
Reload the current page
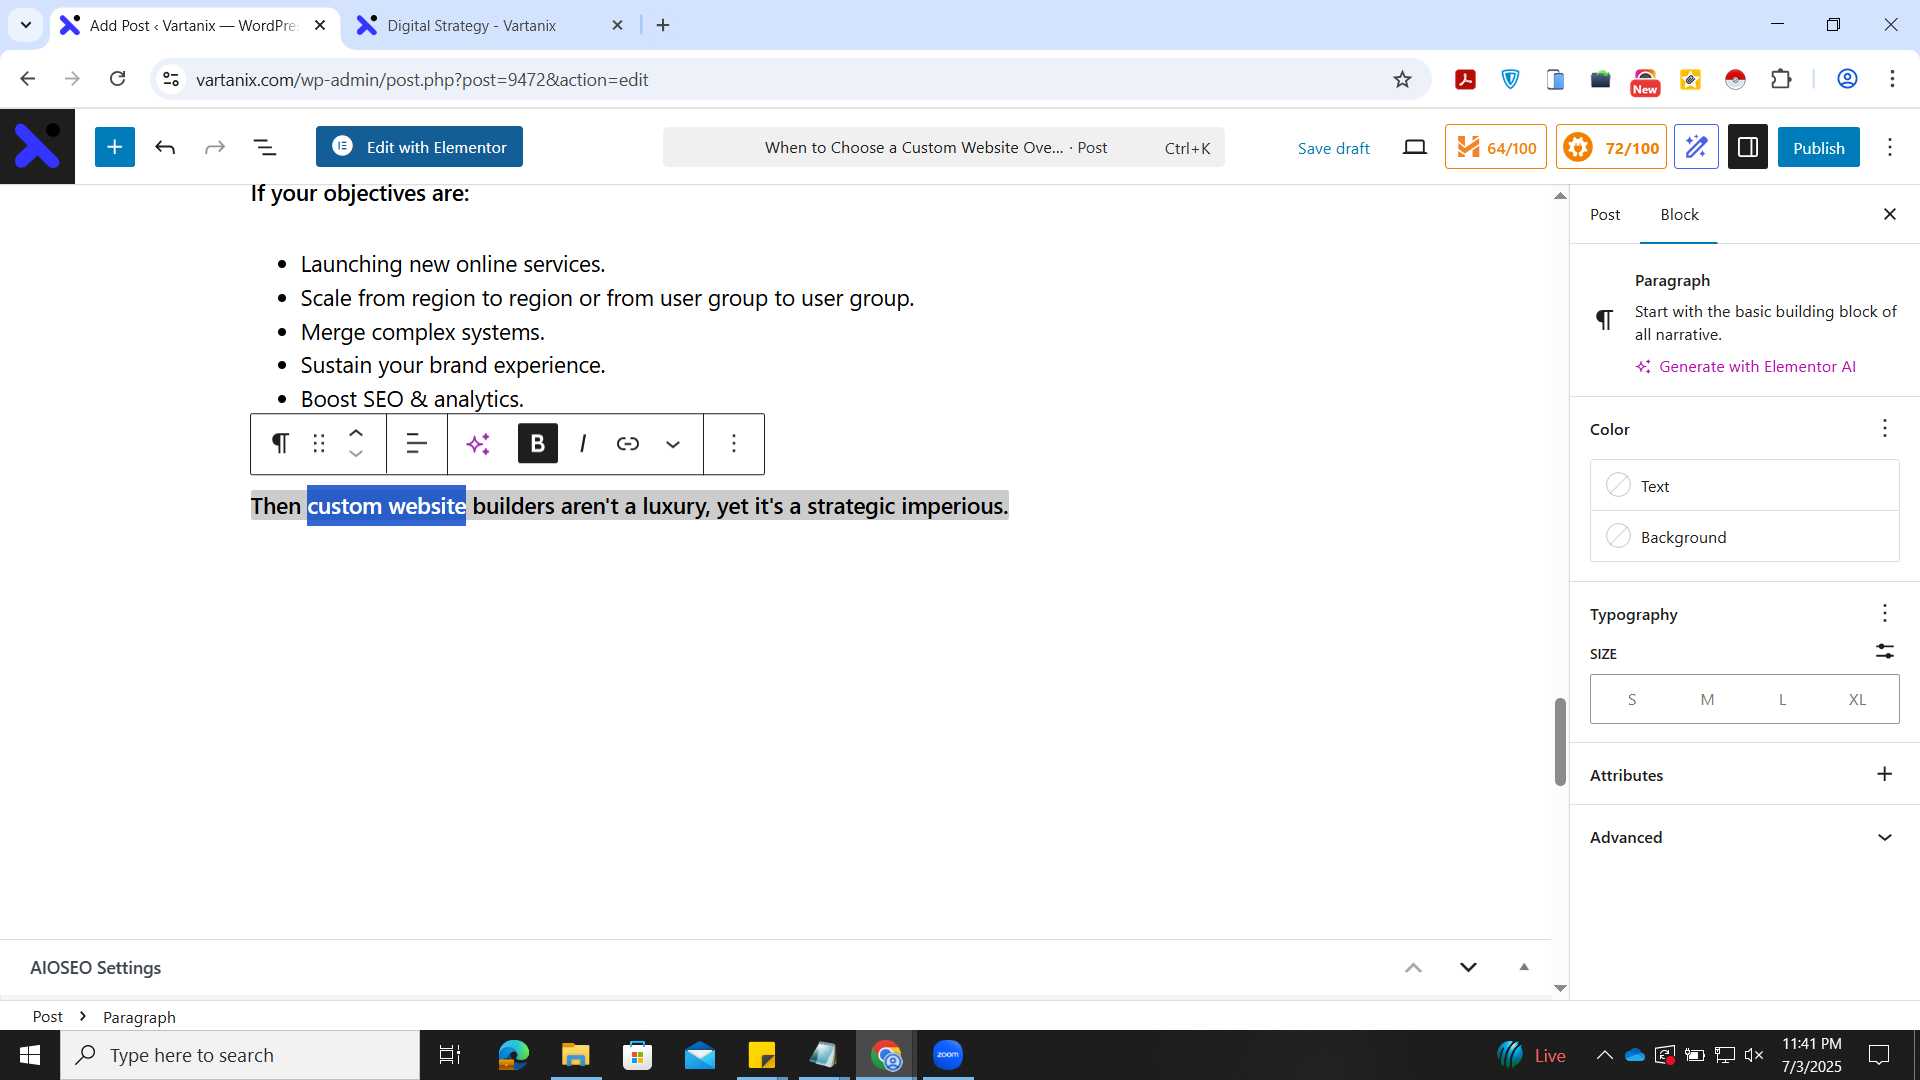tap(117, 79)
